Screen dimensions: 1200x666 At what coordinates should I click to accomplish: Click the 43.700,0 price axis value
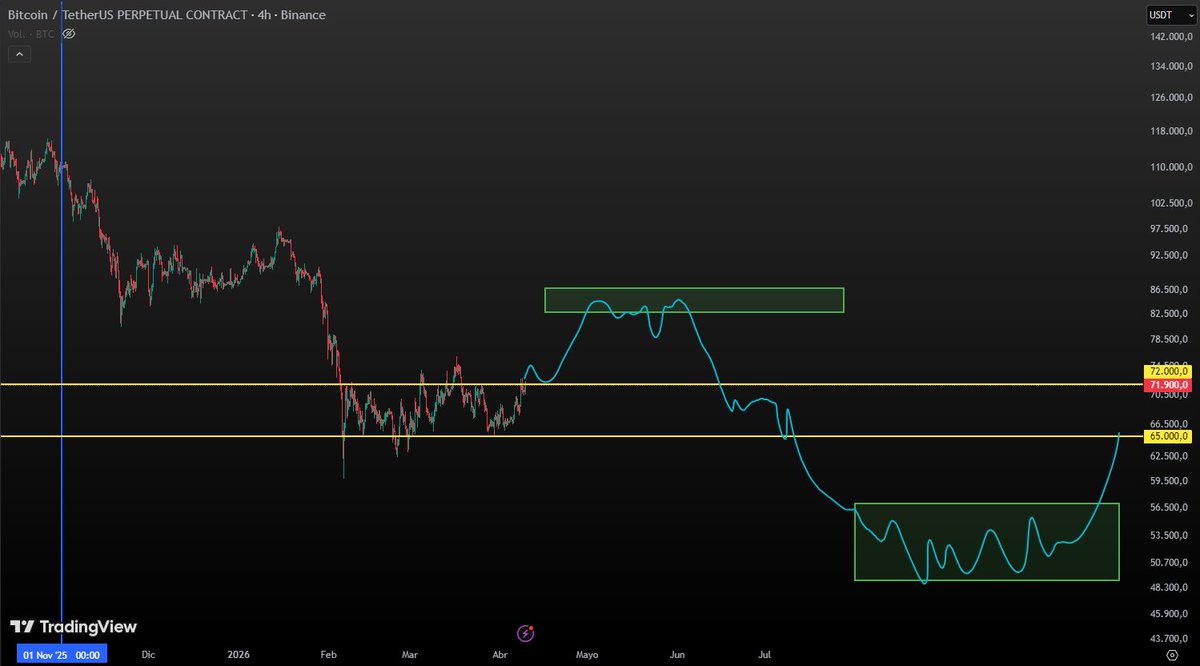1171,638
